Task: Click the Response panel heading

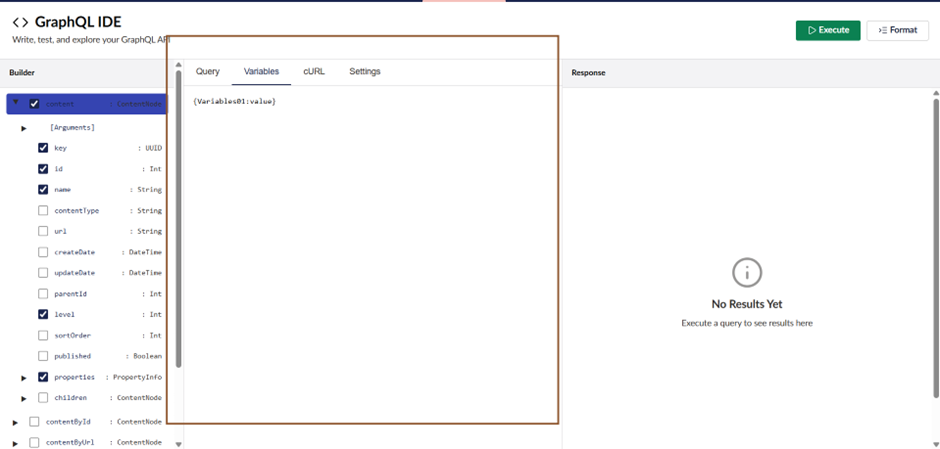Action: 588,73
